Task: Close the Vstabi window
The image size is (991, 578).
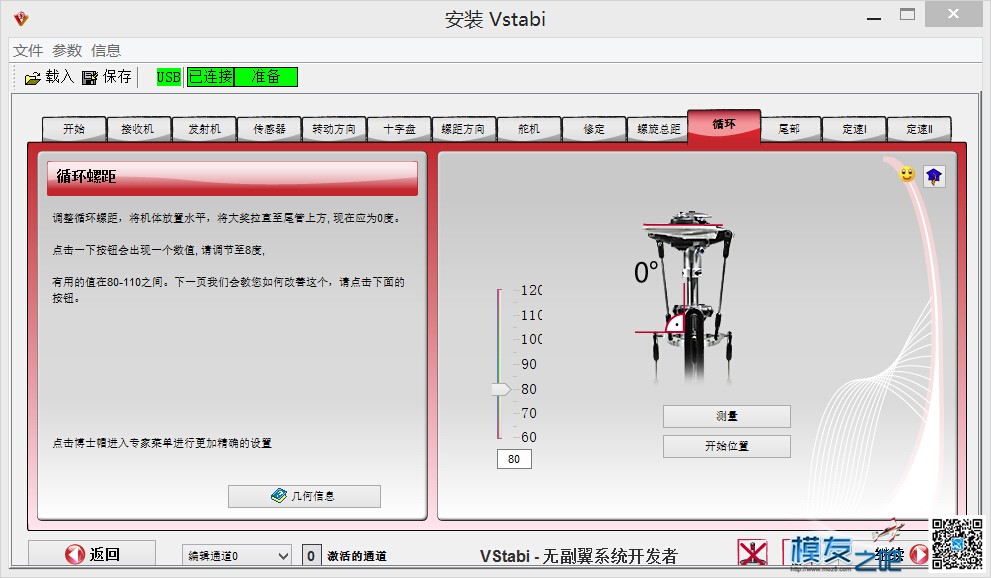Action: click(954, 14)
